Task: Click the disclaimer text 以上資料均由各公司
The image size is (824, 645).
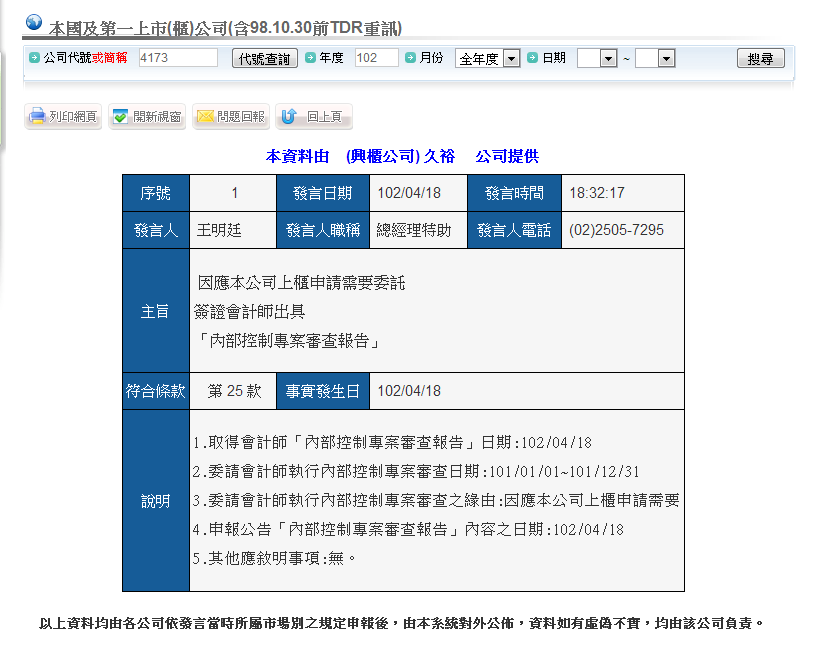Action: click(401, 623)
